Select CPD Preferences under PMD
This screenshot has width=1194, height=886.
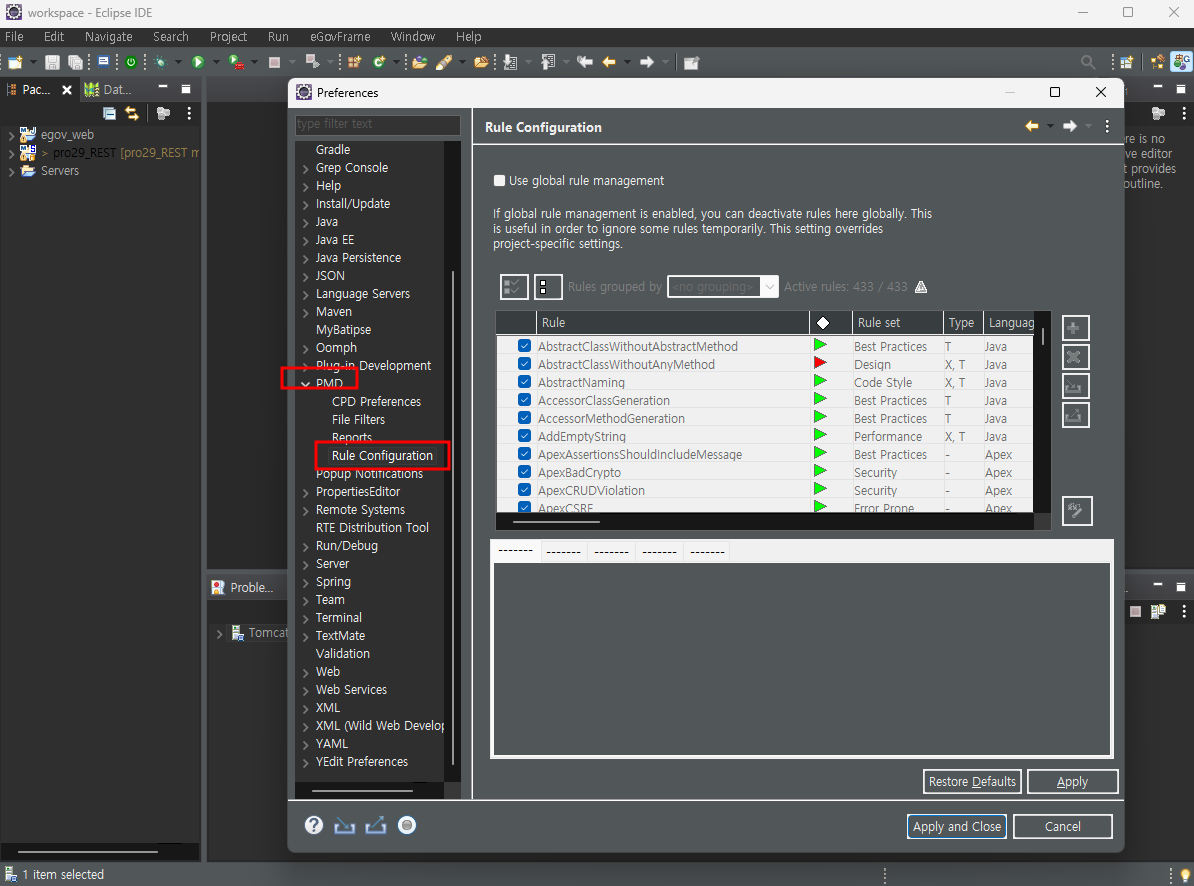376,401
